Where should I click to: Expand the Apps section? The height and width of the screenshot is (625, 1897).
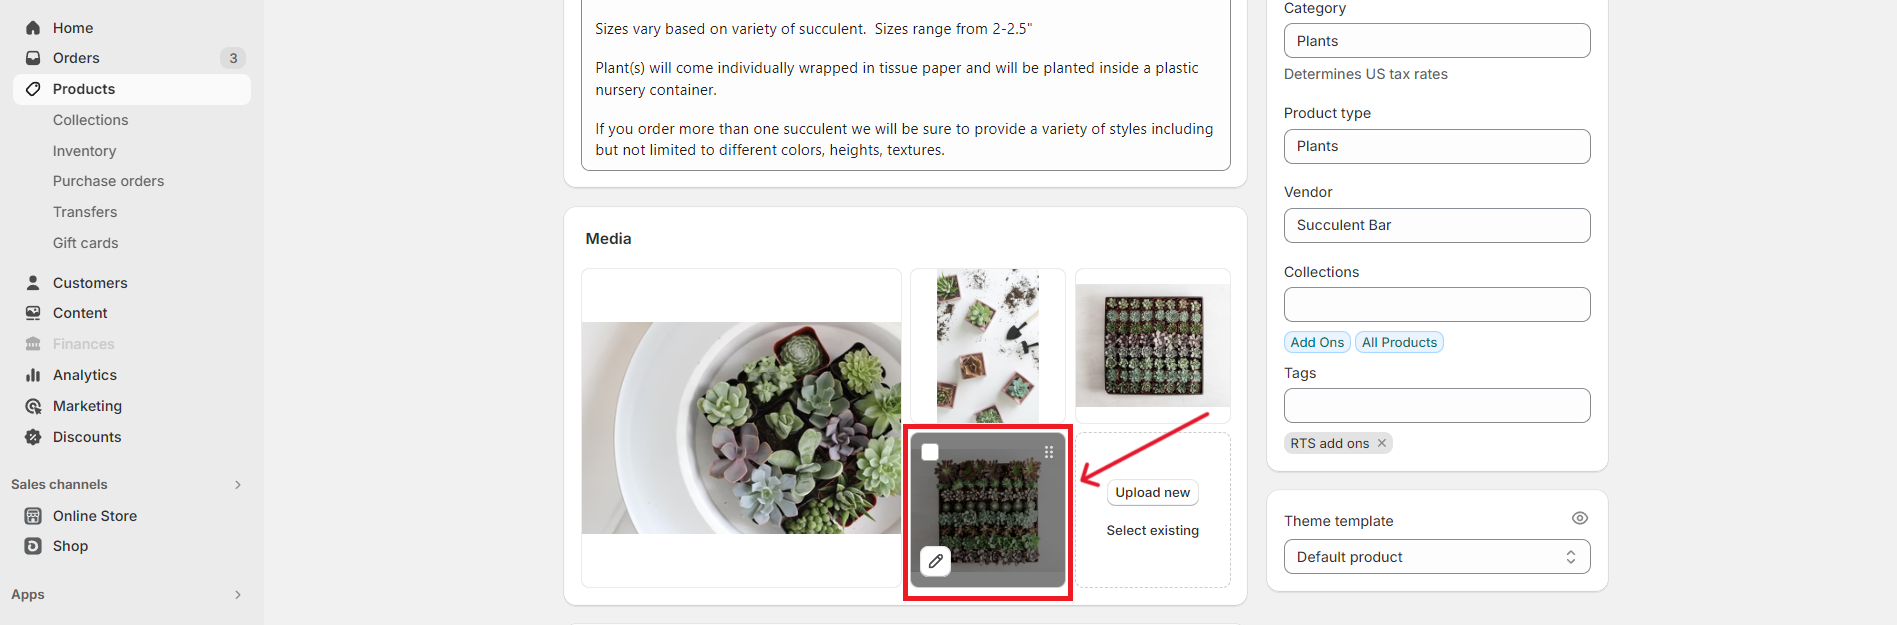pyautogui.click(x=238, y=595)
